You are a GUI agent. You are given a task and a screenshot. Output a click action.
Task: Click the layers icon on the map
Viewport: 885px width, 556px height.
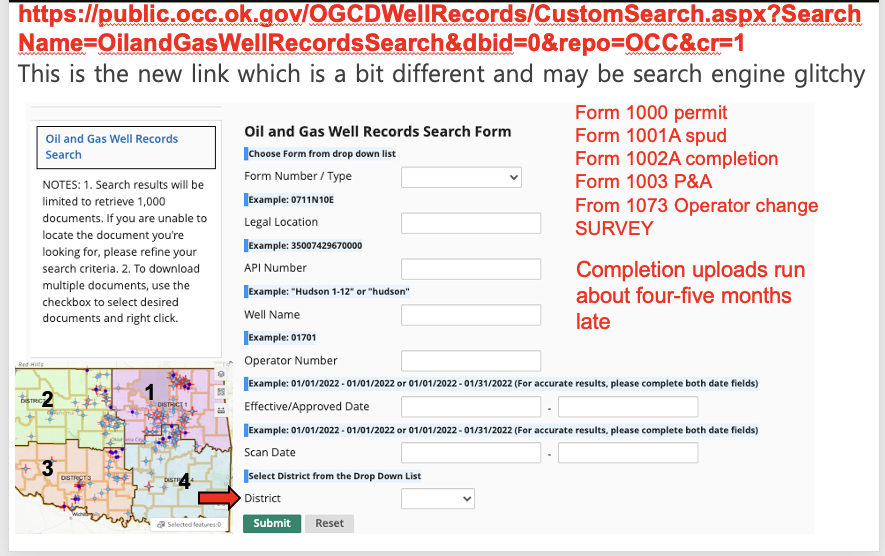tap(221, 374)
